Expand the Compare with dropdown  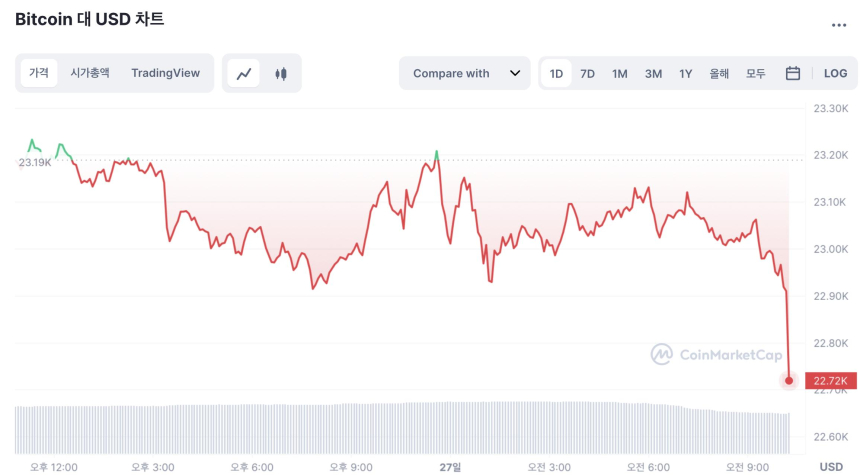(x=466, y=73)
